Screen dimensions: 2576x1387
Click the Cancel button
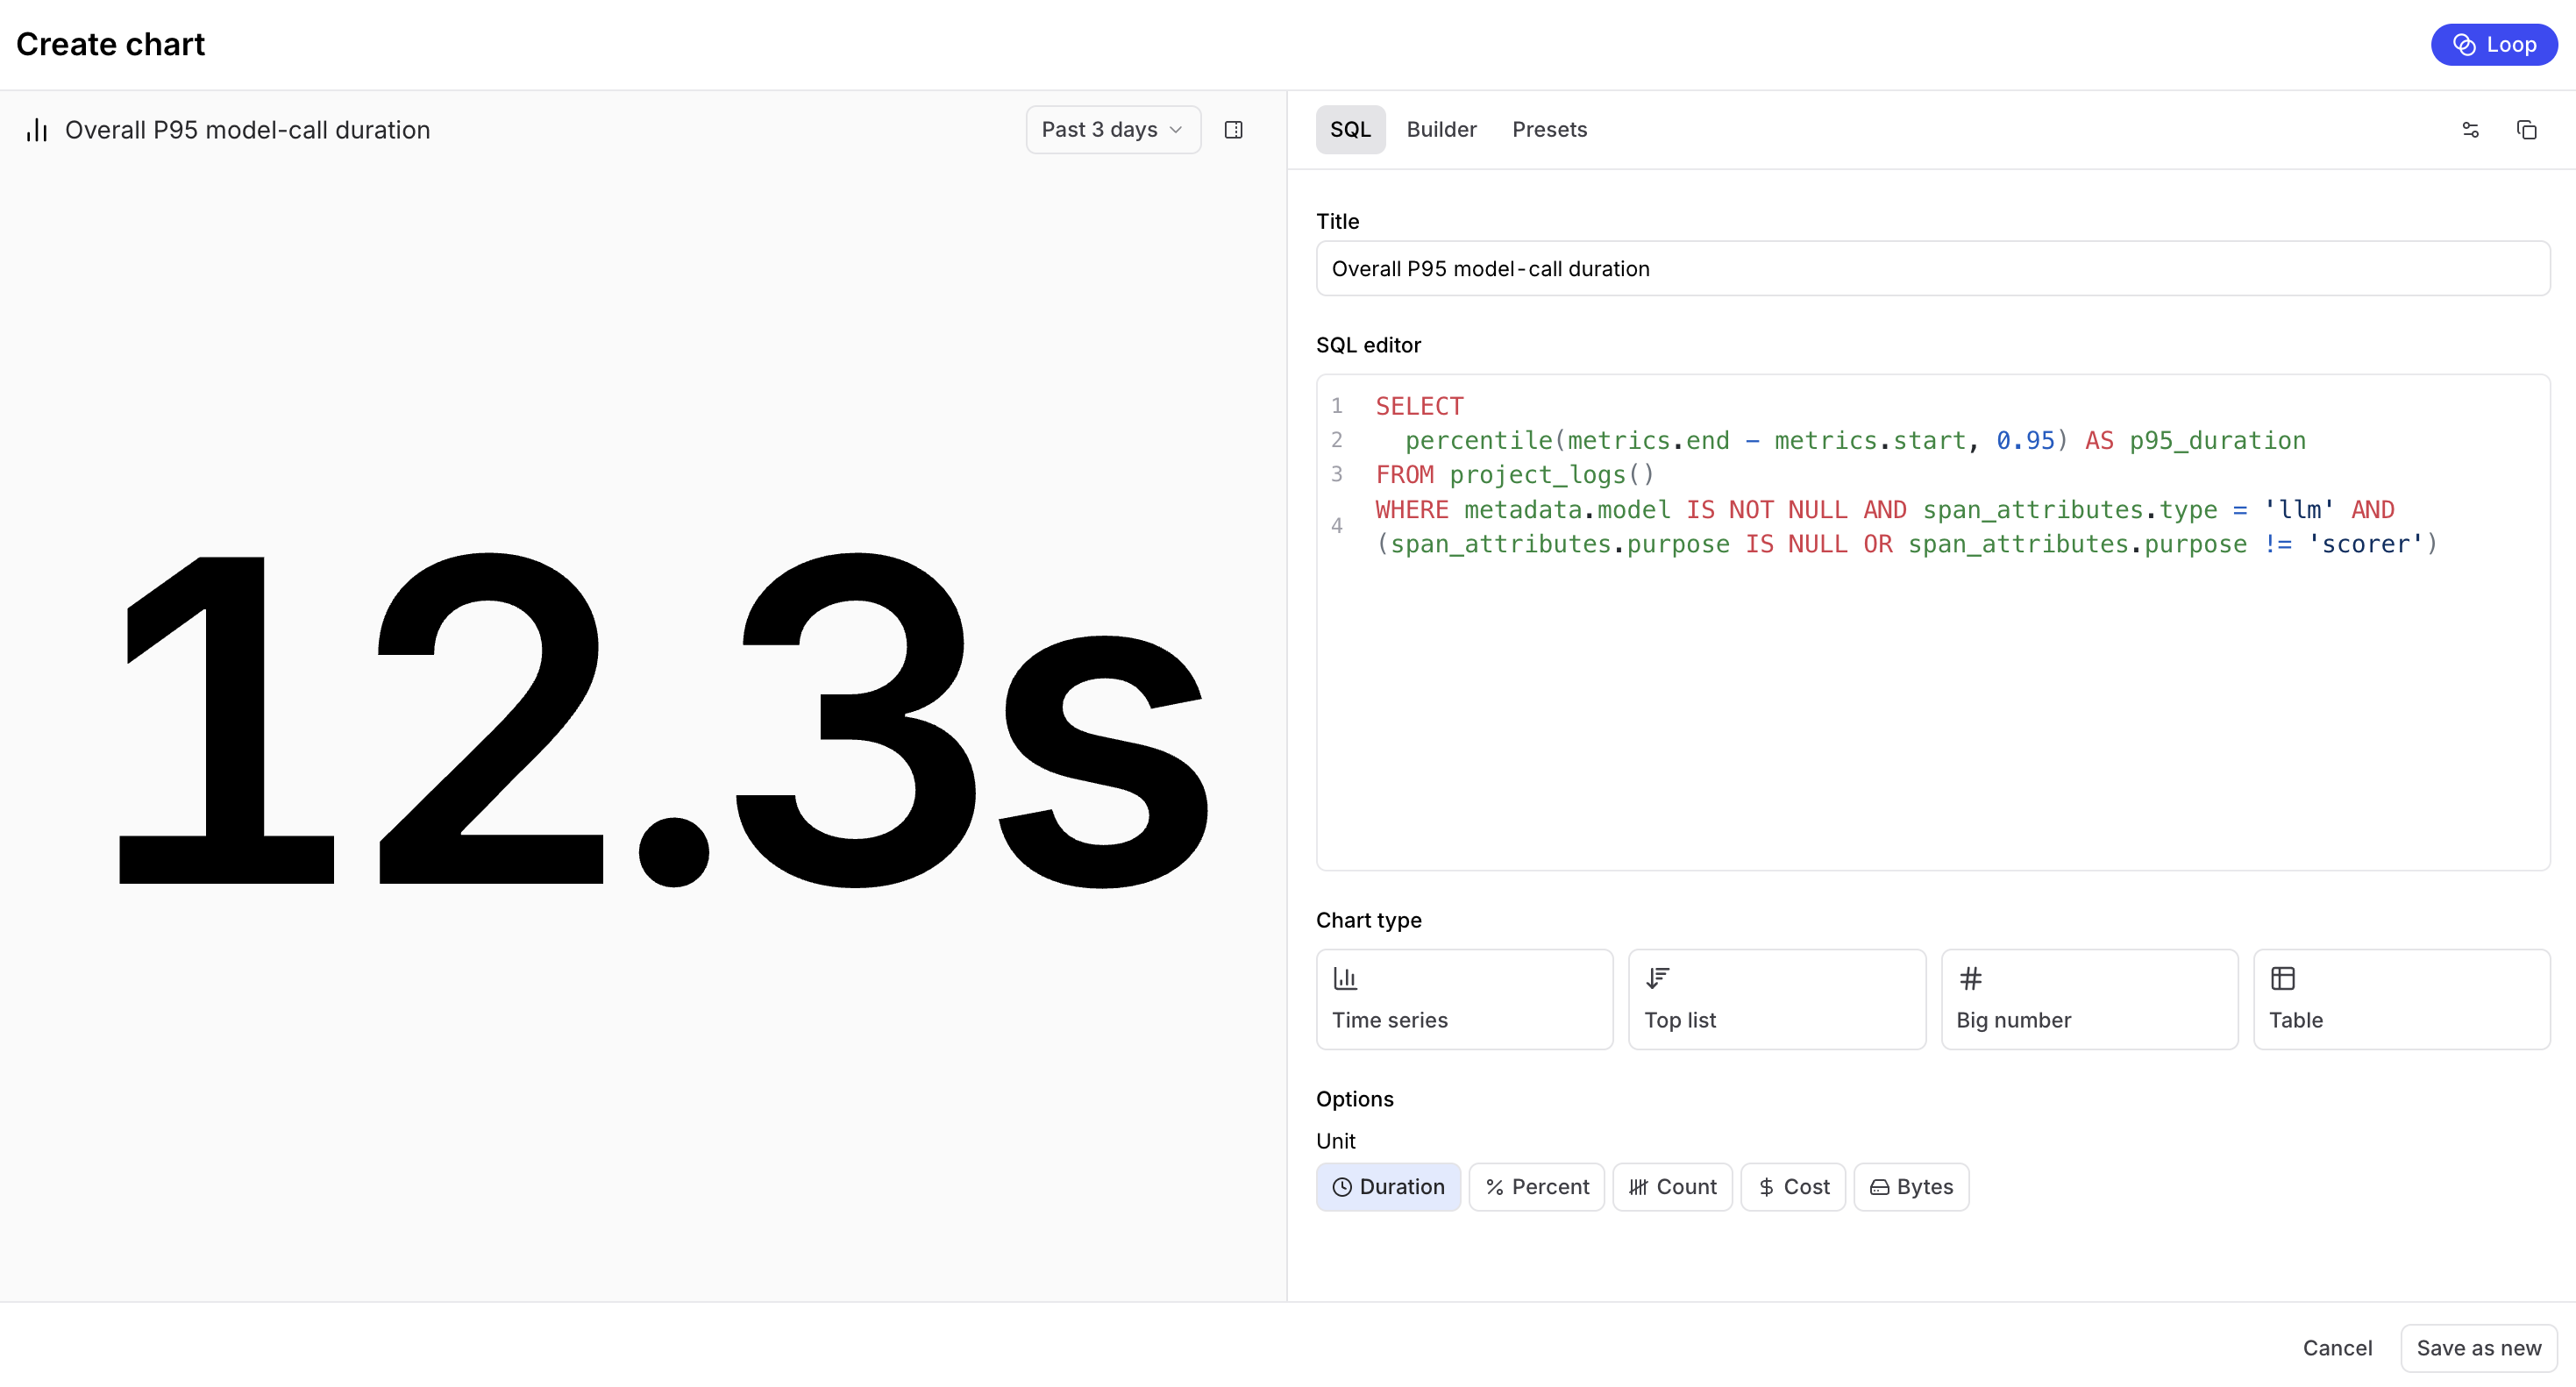[x=2337, y=1348]
